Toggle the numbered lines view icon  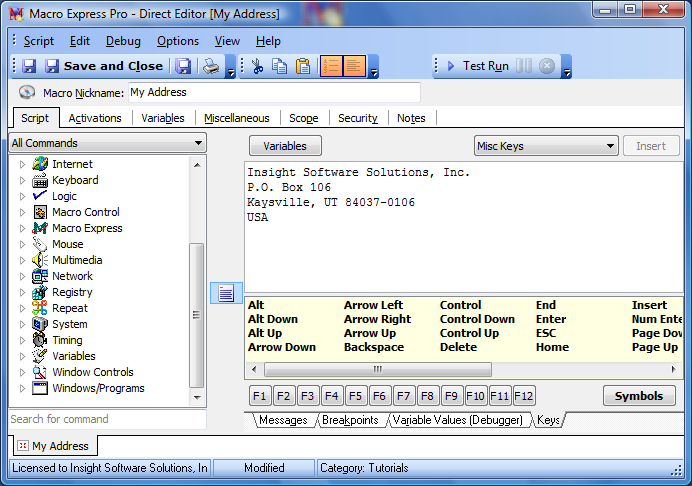(331, 66)
